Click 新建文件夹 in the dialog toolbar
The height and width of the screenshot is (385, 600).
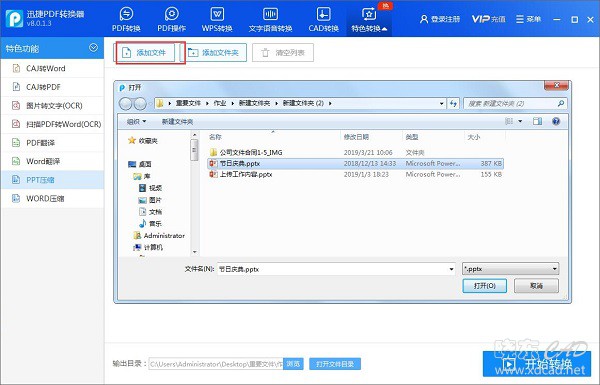(177, 122)
